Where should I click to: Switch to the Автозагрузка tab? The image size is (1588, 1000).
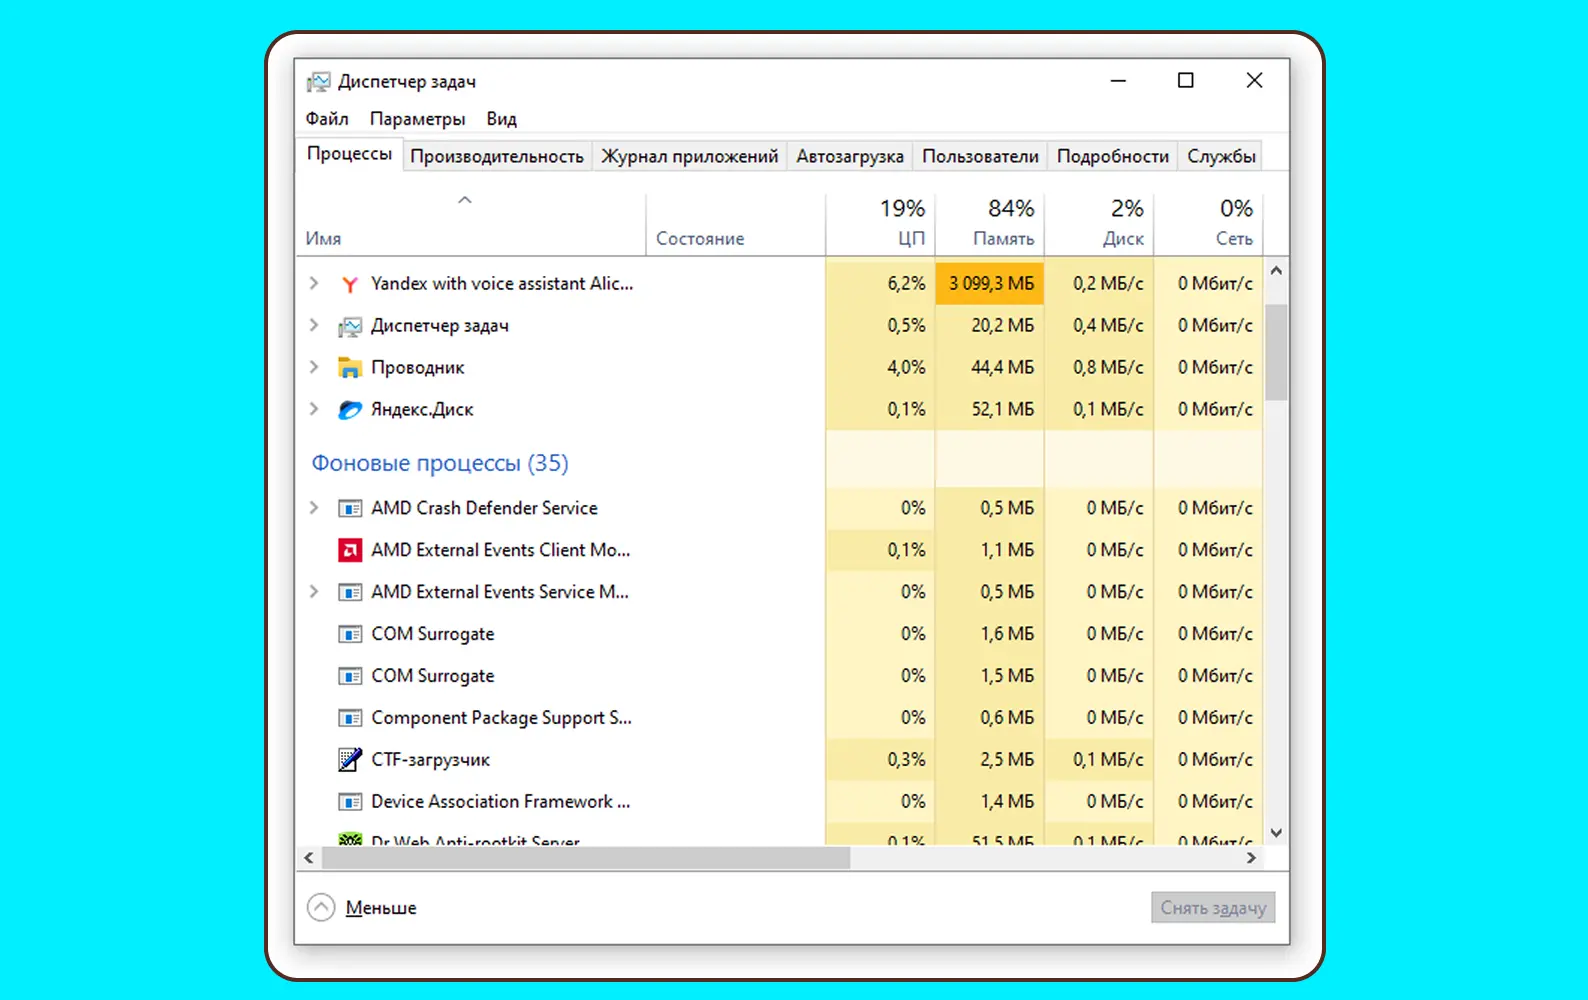849,156
